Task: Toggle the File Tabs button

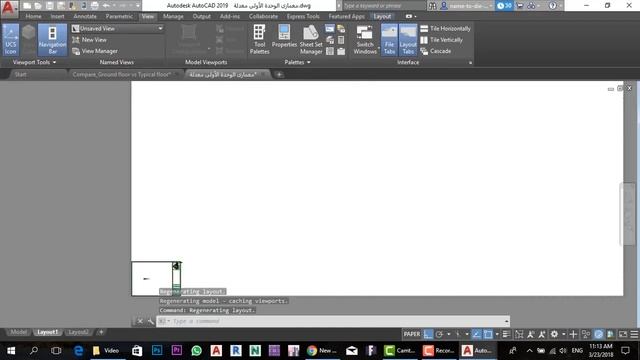Action: (x=389, y=40)
